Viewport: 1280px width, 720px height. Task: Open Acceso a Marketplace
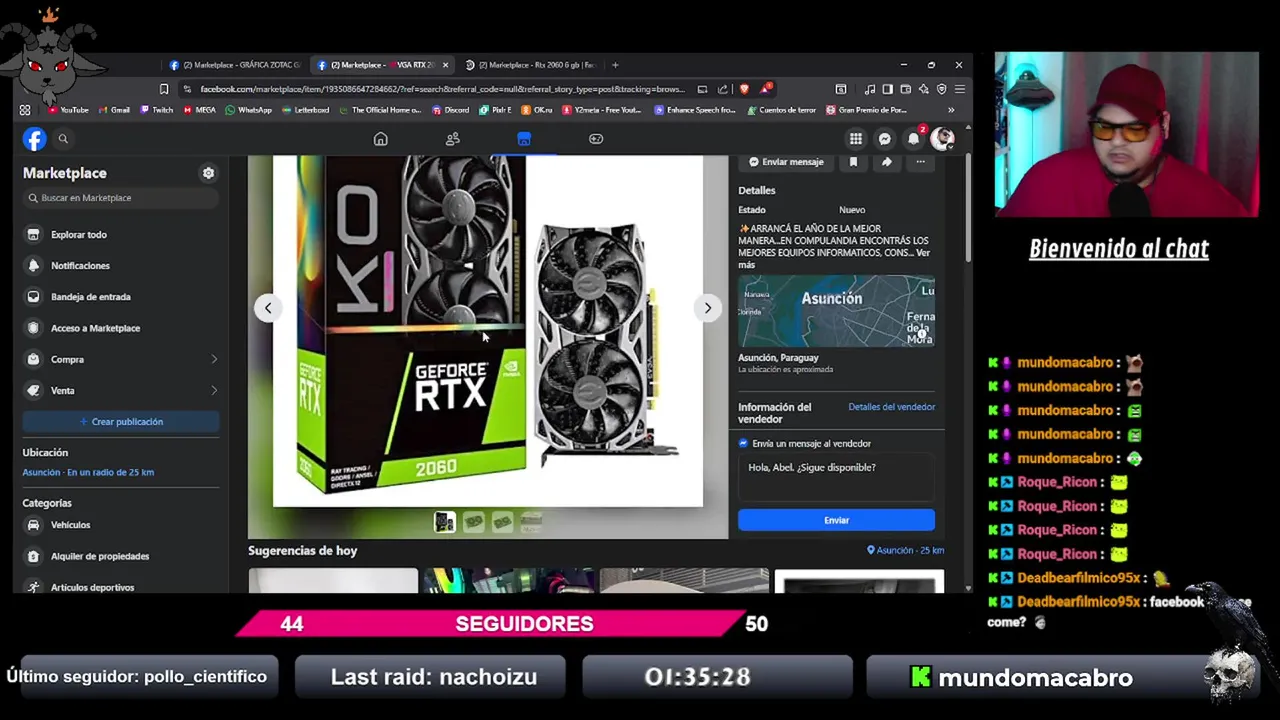pos(121,328)
